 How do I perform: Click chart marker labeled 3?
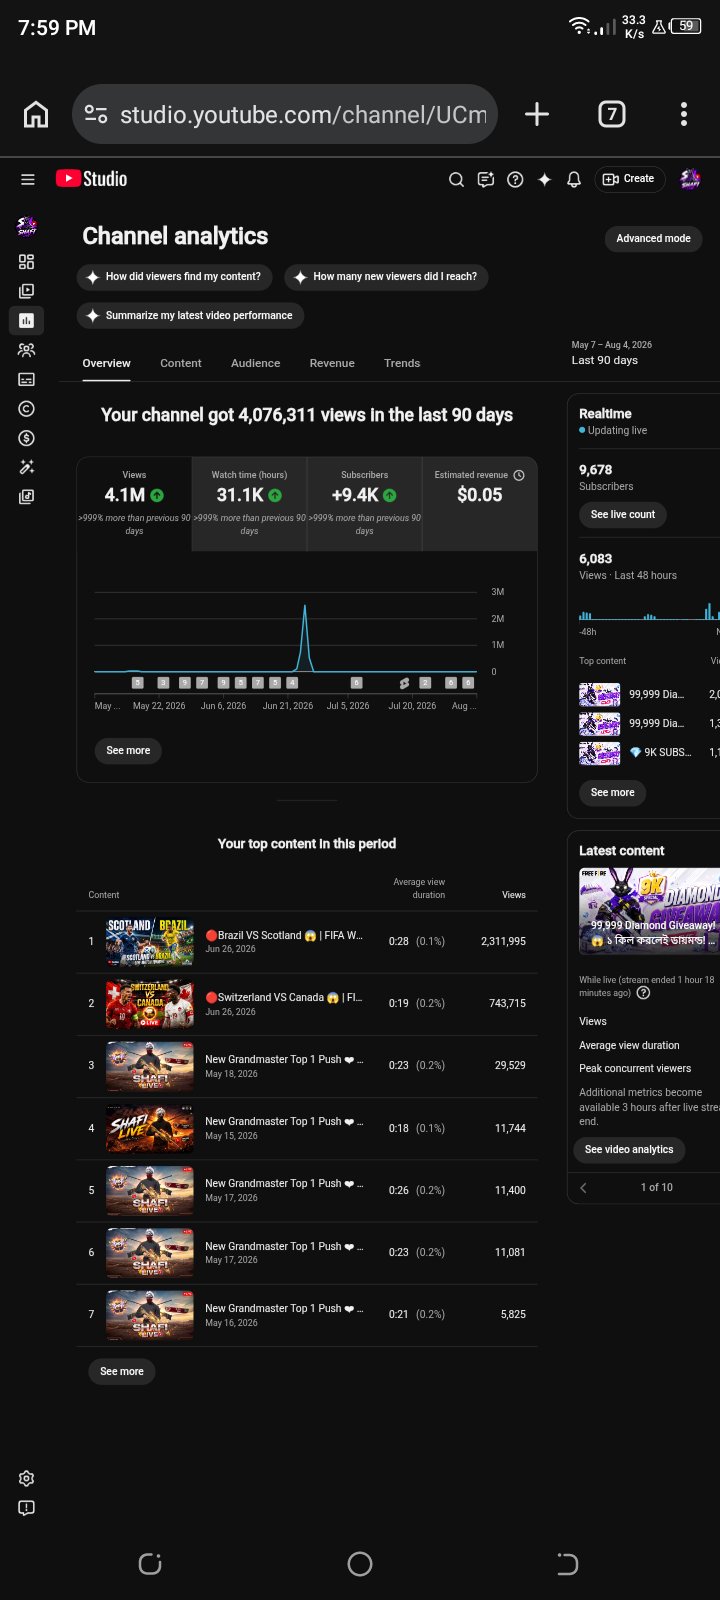pos(163,683)
